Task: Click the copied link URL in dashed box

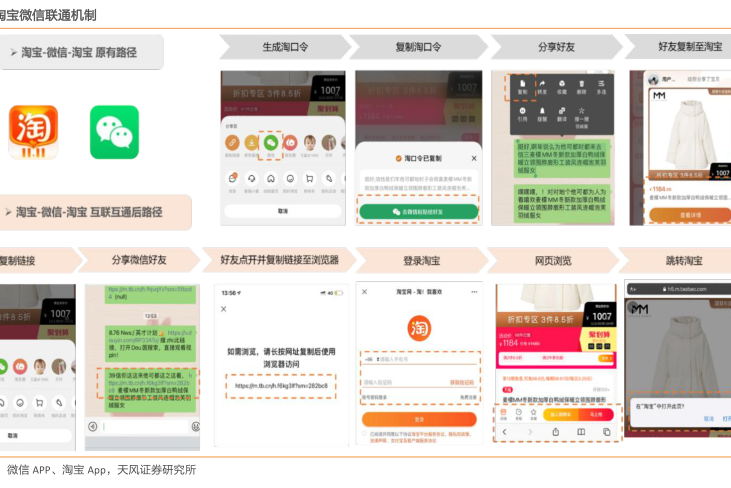Action: (282, 385)
